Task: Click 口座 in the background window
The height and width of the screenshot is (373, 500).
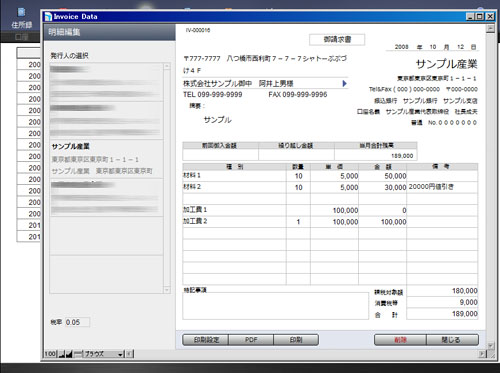Action: click(22, 37)
